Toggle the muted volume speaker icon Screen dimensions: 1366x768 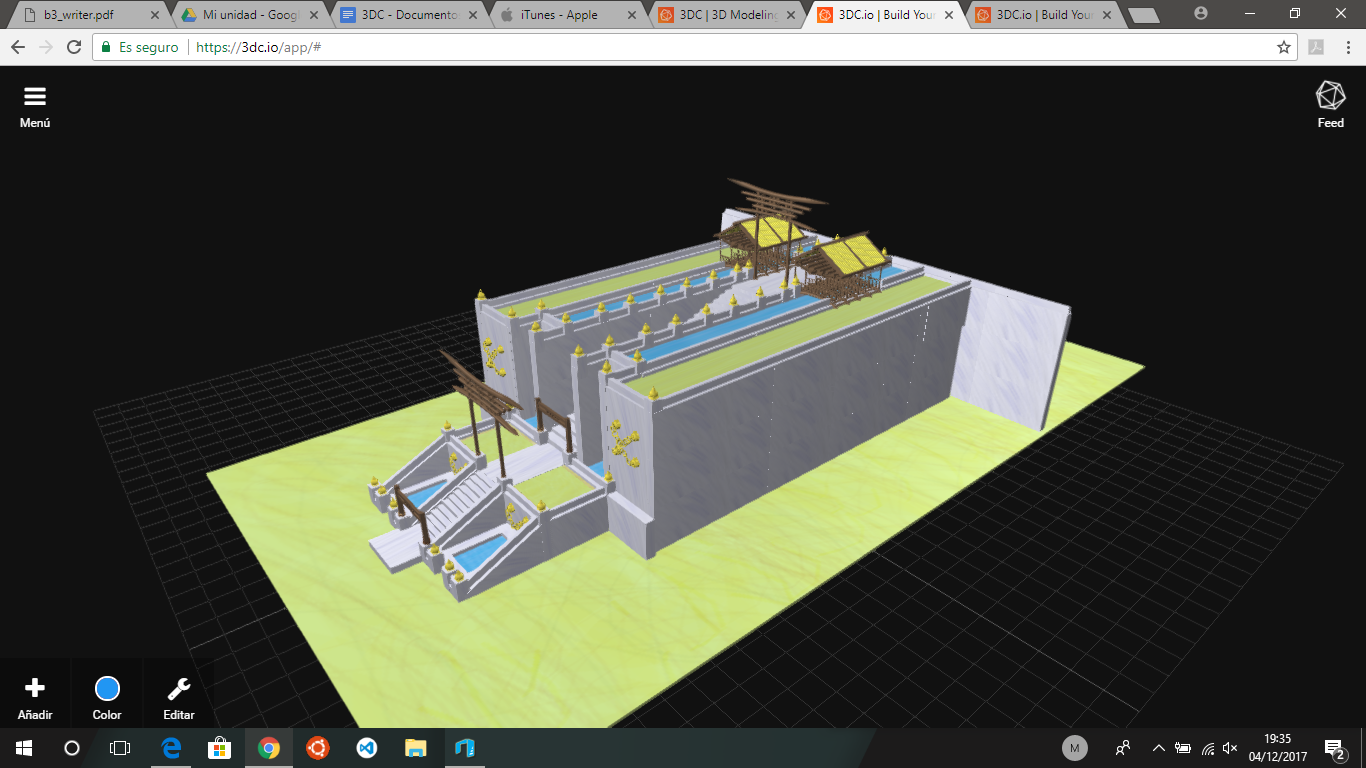tap(1231, 748)
